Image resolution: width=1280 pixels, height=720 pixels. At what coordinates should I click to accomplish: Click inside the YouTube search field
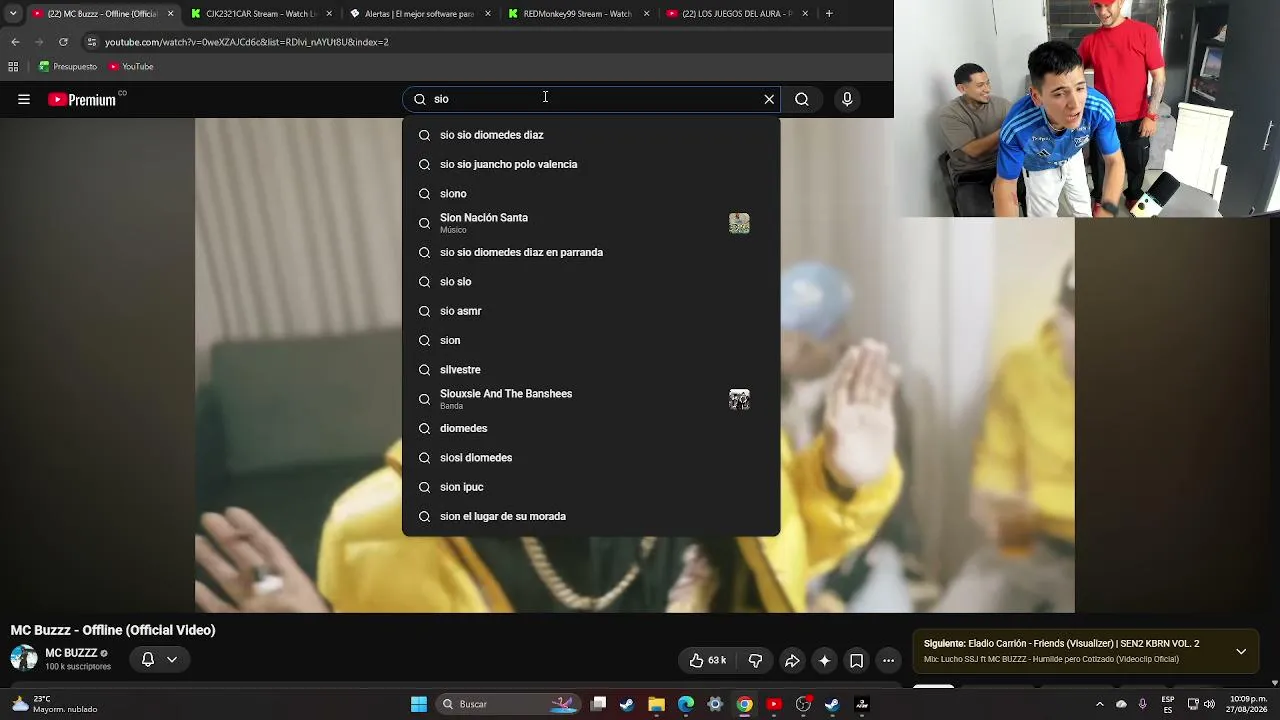pos(590,99)
